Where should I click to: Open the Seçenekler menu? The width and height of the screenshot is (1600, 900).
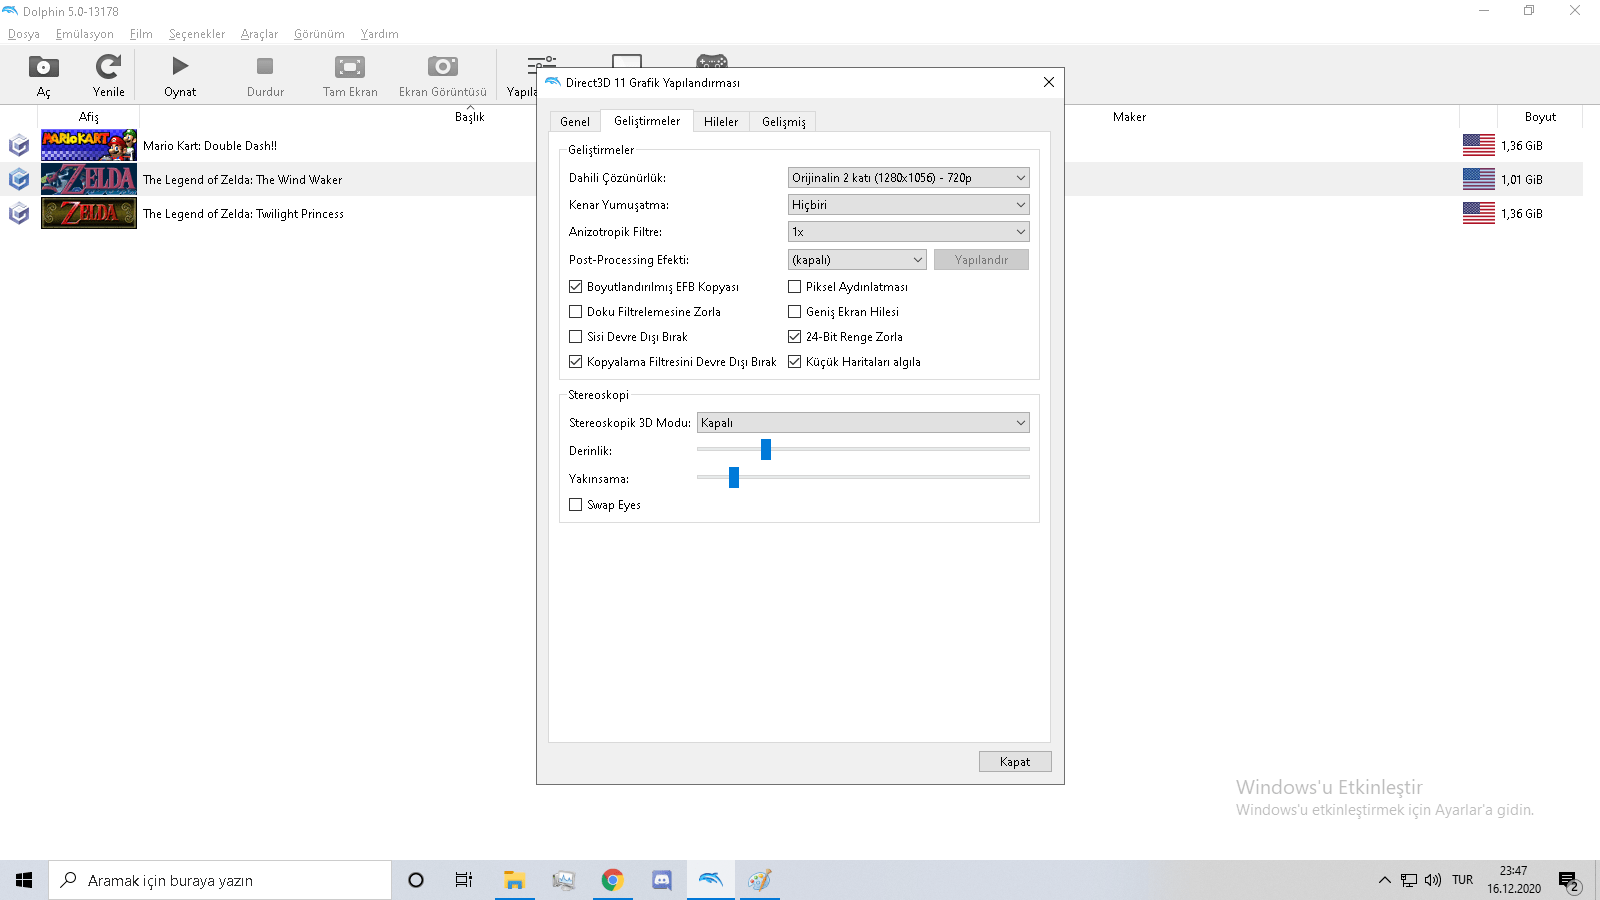point(197,34)
